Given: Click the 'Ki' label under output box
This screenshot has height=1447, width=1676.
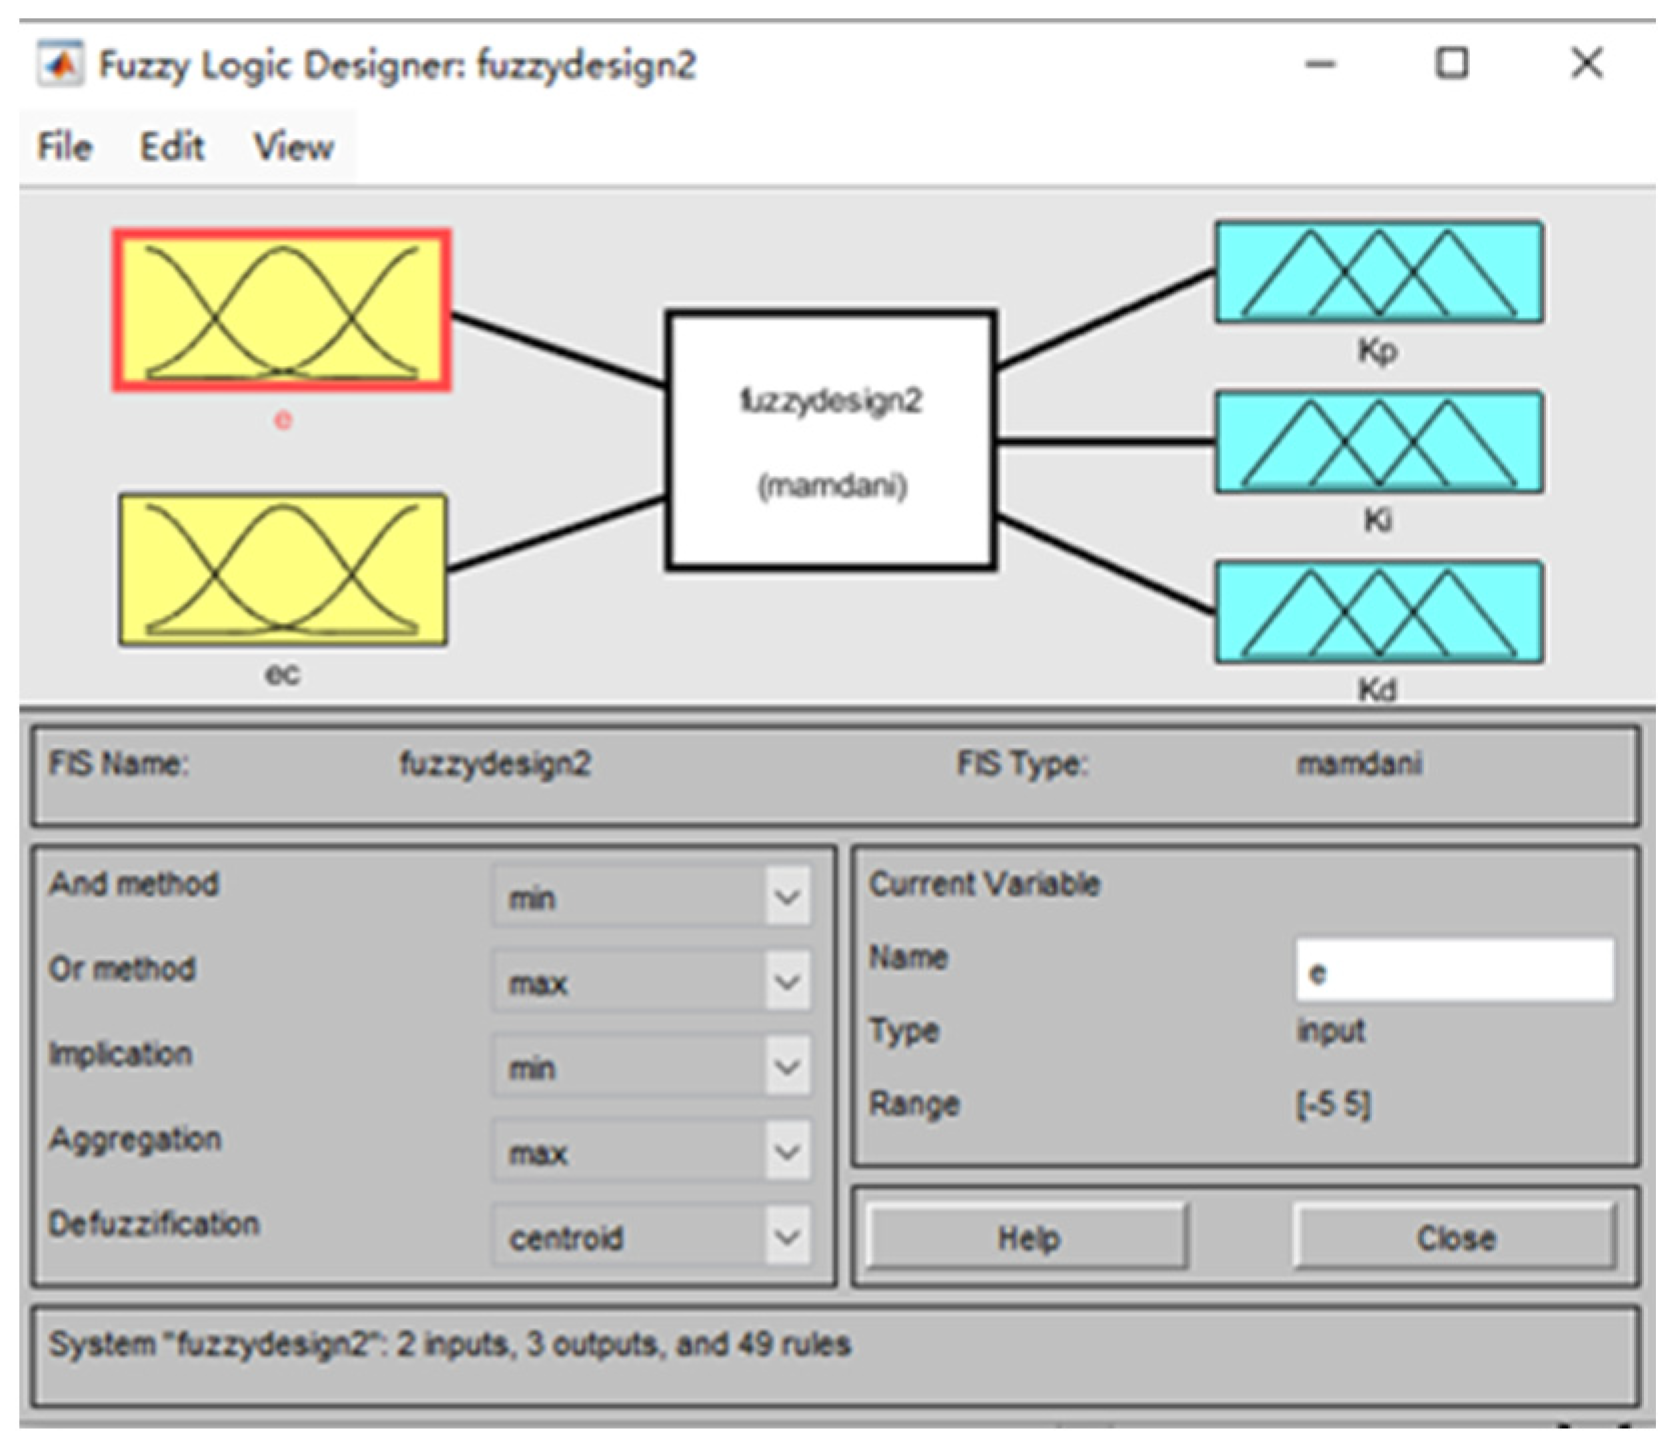Looking at the screenshot, I should (1377, 520).
